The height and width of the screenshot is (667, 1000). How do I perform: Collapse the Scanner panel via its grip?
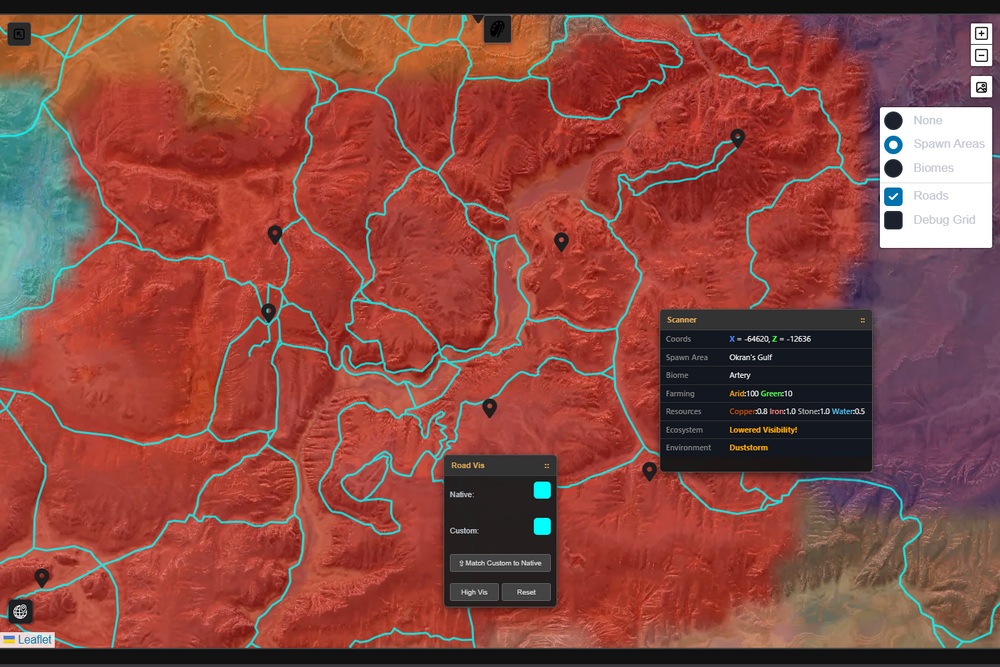pyautogui.click(x=862, y=320)
